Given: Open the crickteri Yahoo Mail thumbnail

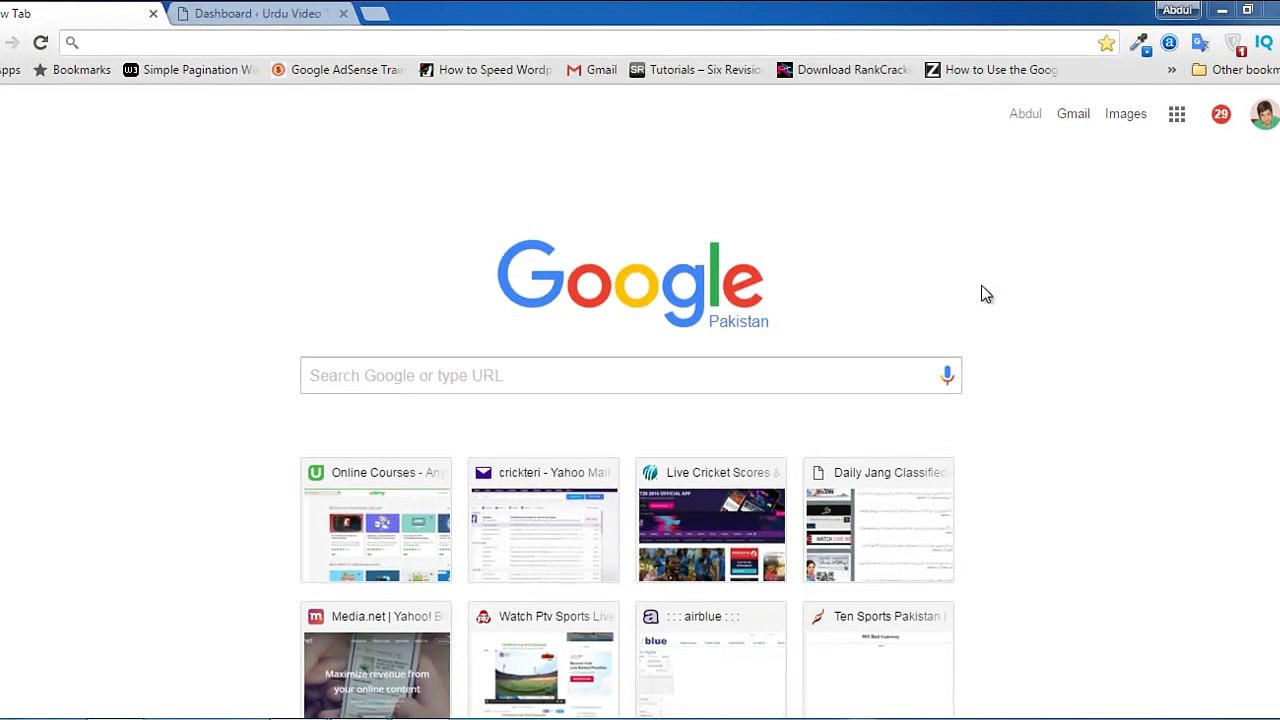Looking at the screenshot, I should [x=544, y=520].
